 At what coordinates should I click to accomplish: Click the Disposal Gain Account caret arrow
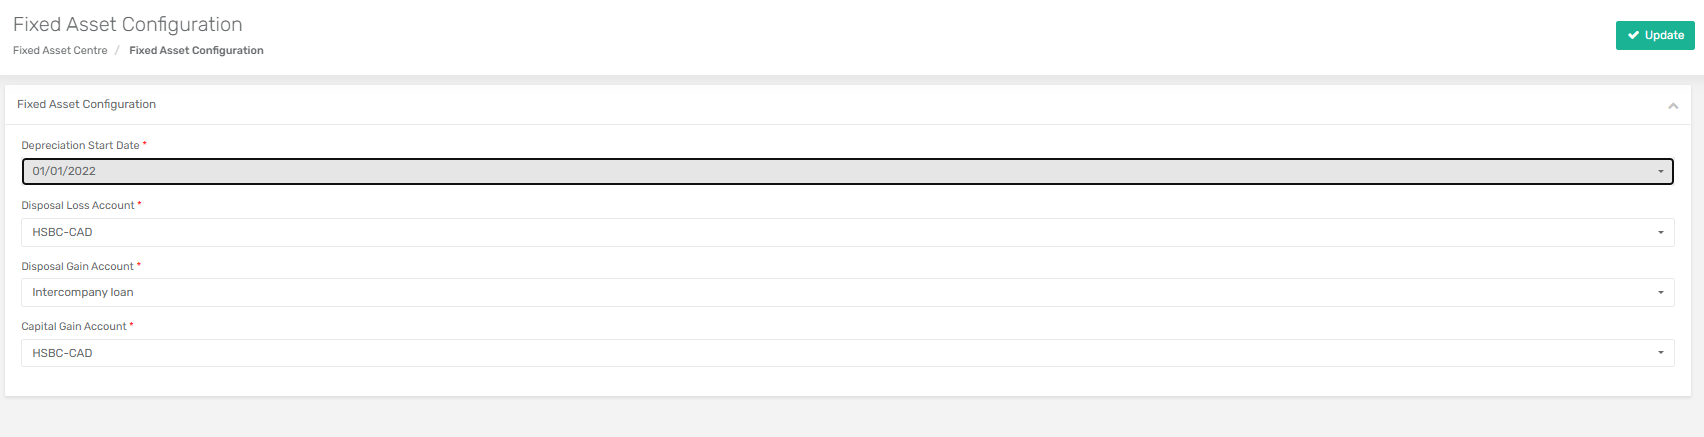click(1661, 293)
